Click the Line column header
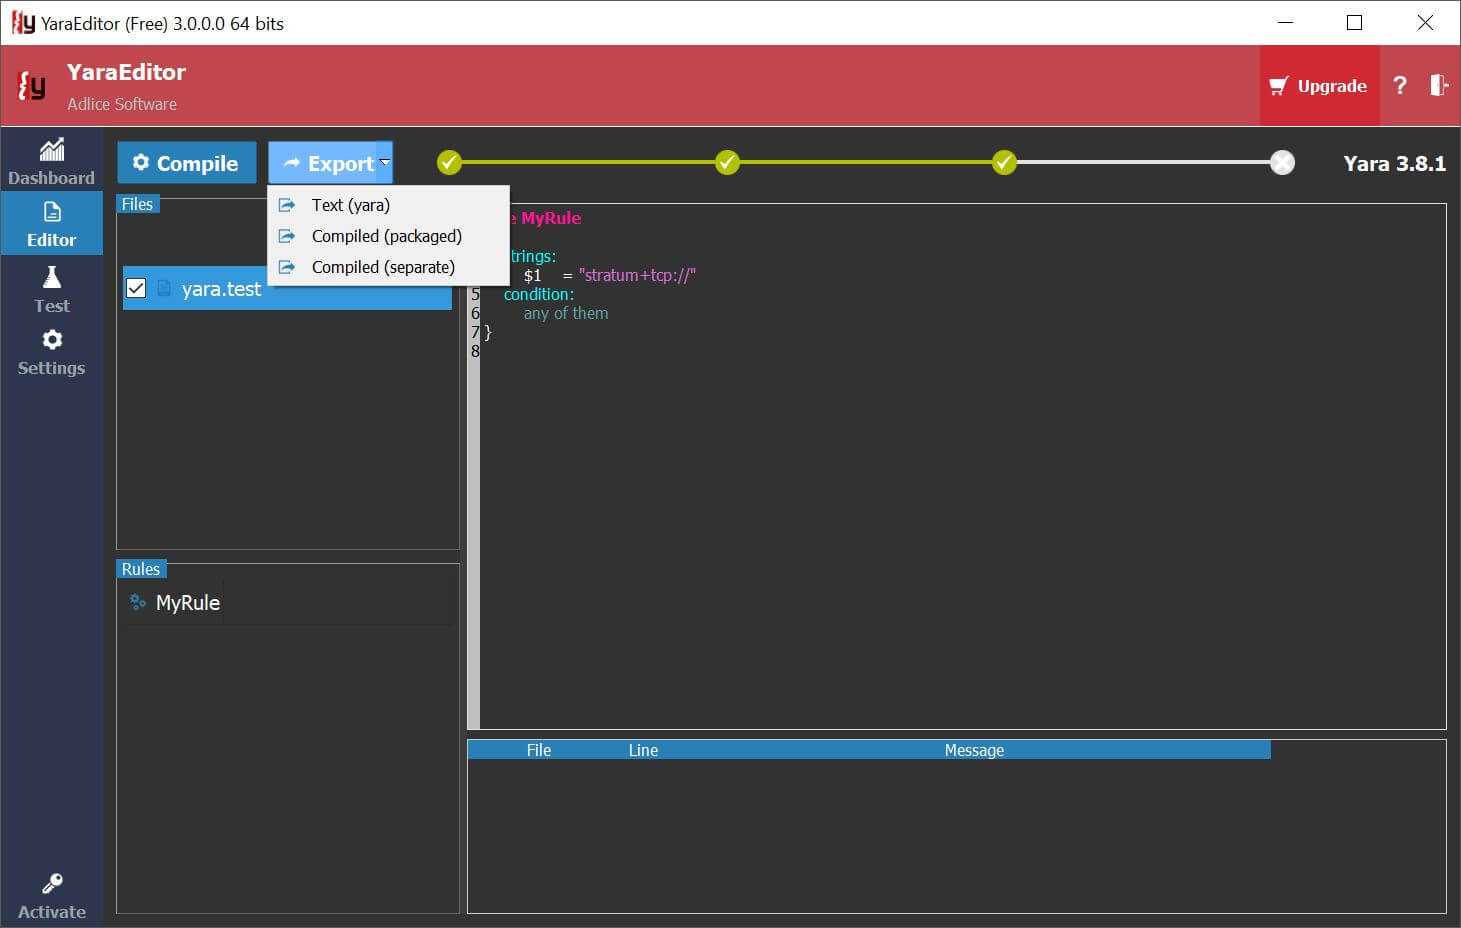Image resolution: width=1461 pixels, height=928 pixels. [x=643, y=750]
